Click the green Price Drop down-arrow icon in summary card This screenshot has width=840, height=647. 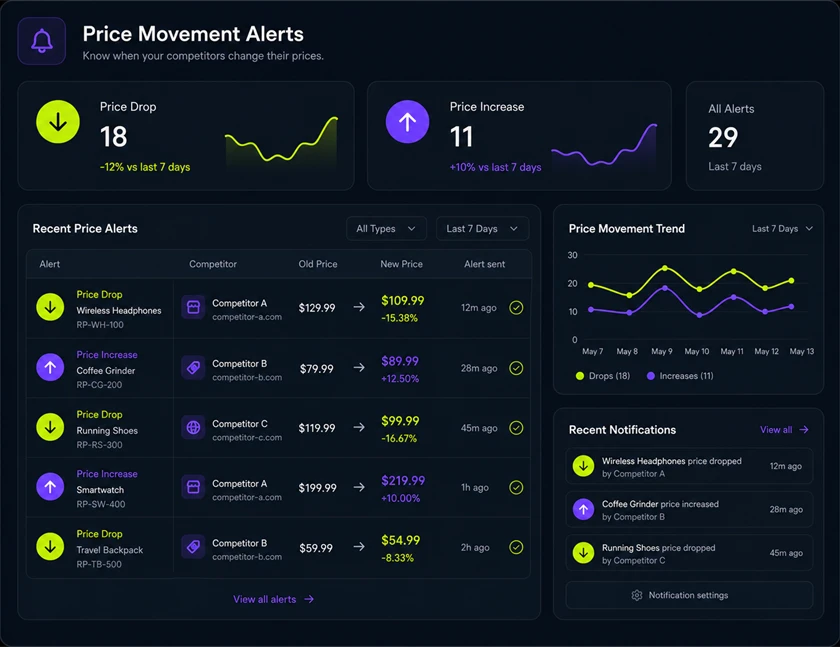[x=58, y=122]
